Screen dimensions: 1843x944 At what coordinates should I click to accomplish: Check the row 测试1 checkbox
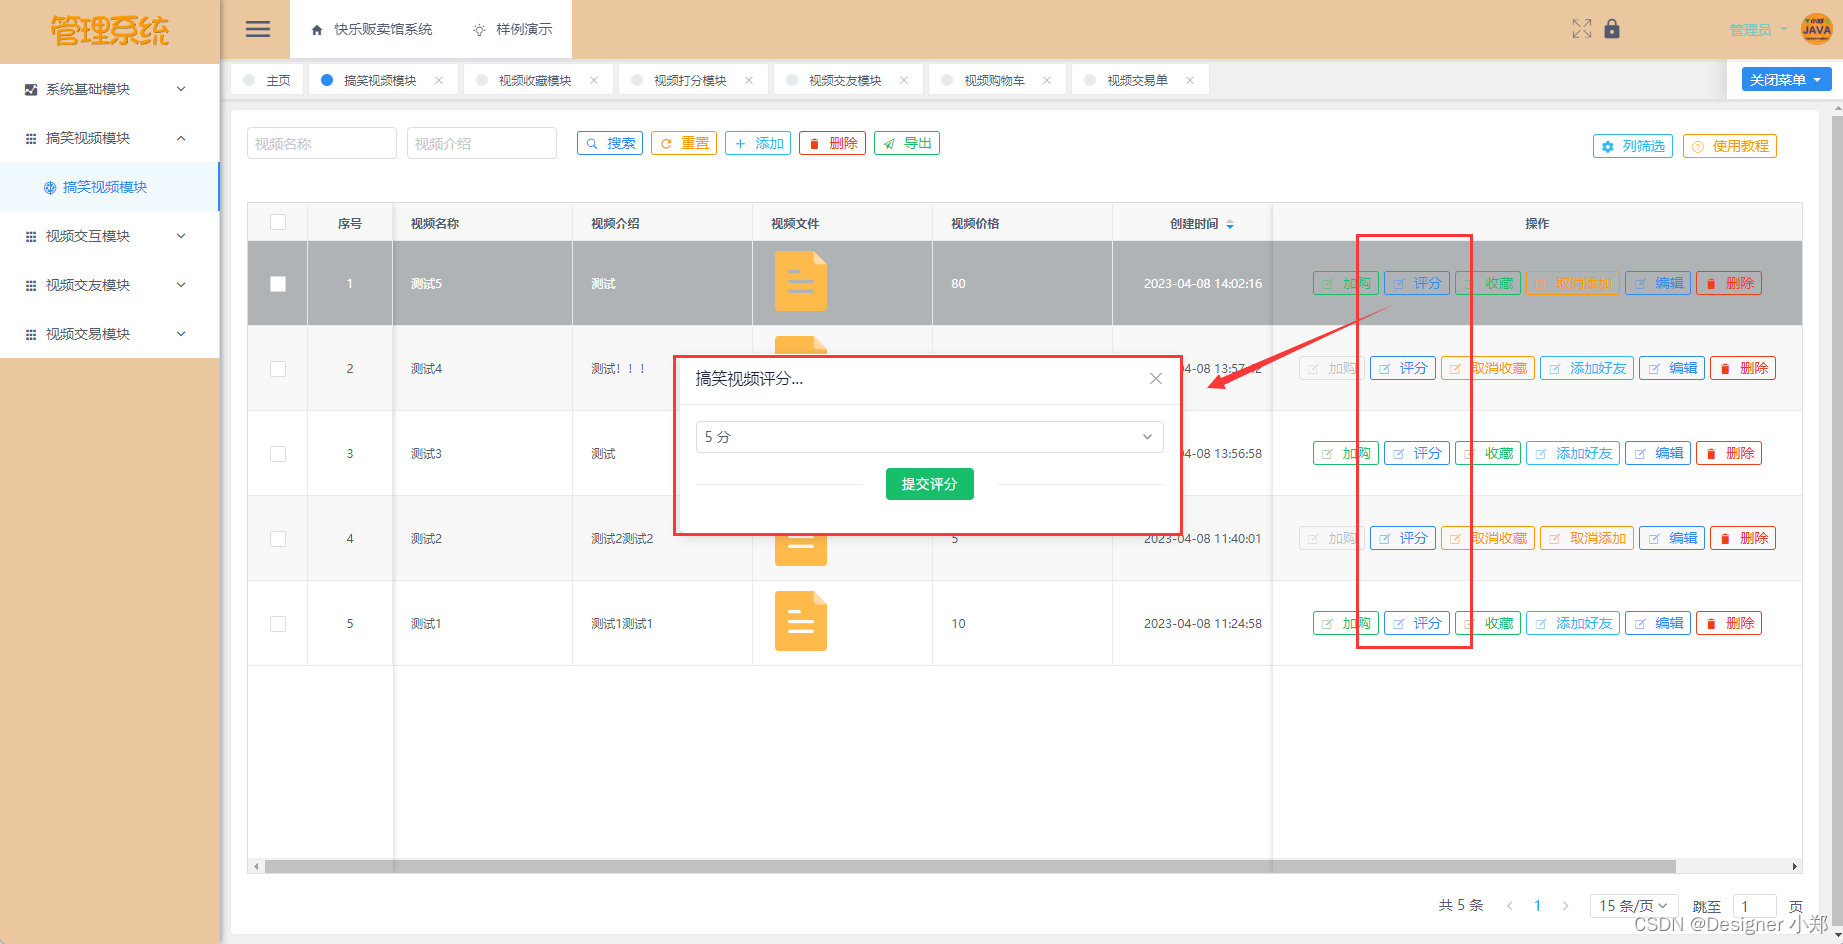278,624
